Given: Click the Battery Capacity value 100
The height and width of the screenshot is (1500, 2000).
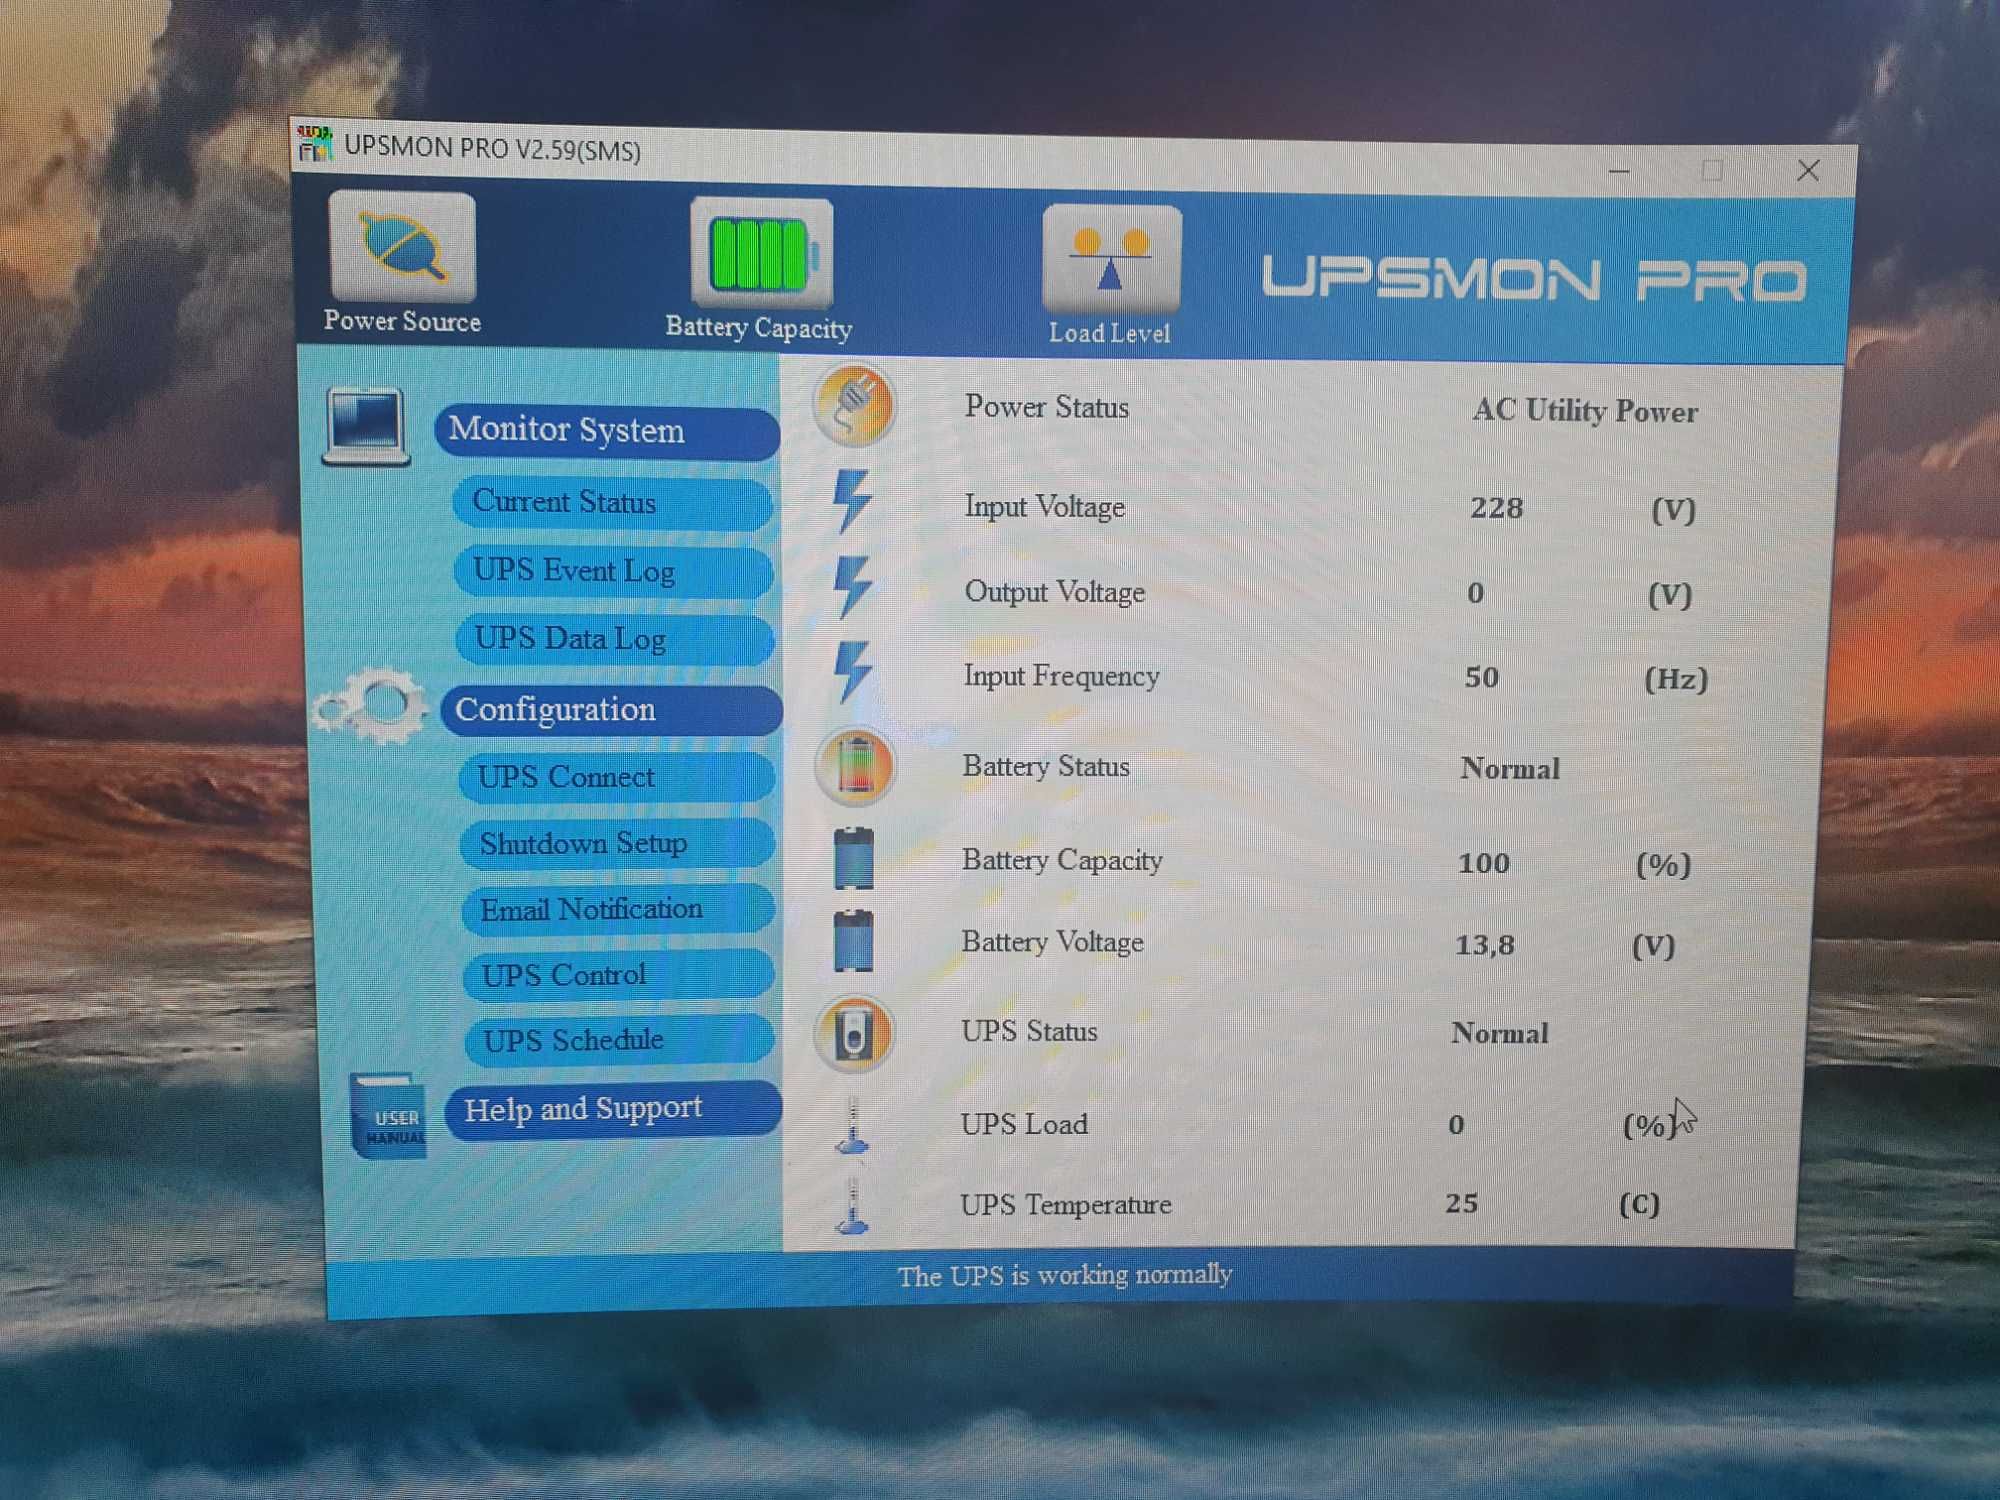Looking at the screenshot, I should (1483, 863).
